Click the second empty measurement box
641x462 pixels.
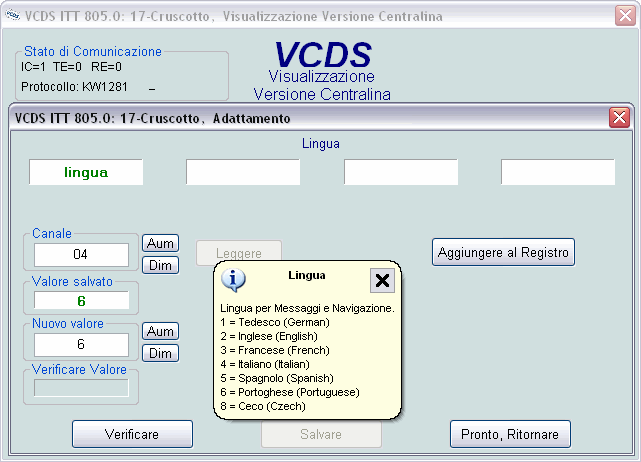click(x=243, y=172)
